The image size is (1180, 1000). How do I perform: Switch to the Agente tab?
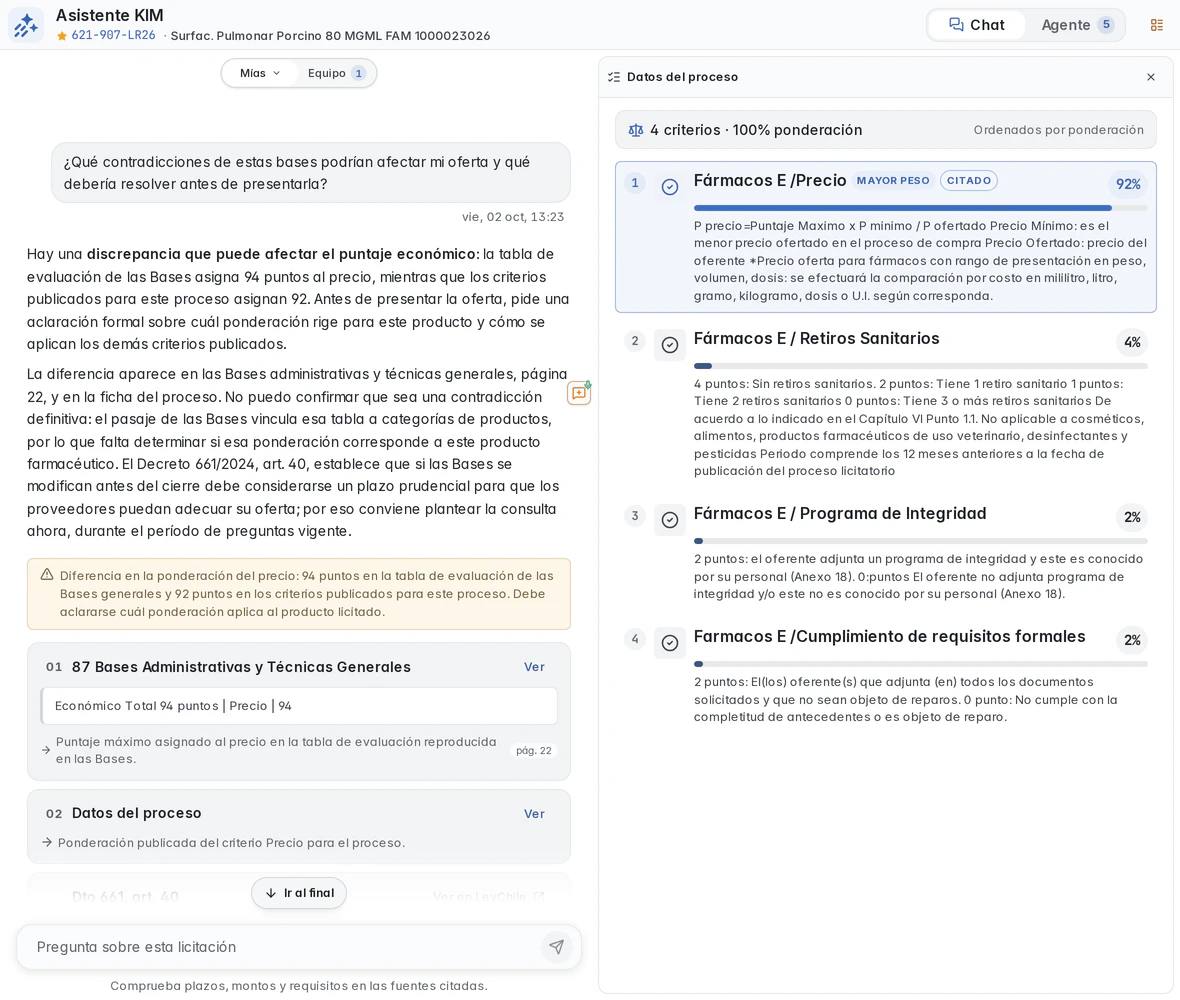[x=1076, y=25]
